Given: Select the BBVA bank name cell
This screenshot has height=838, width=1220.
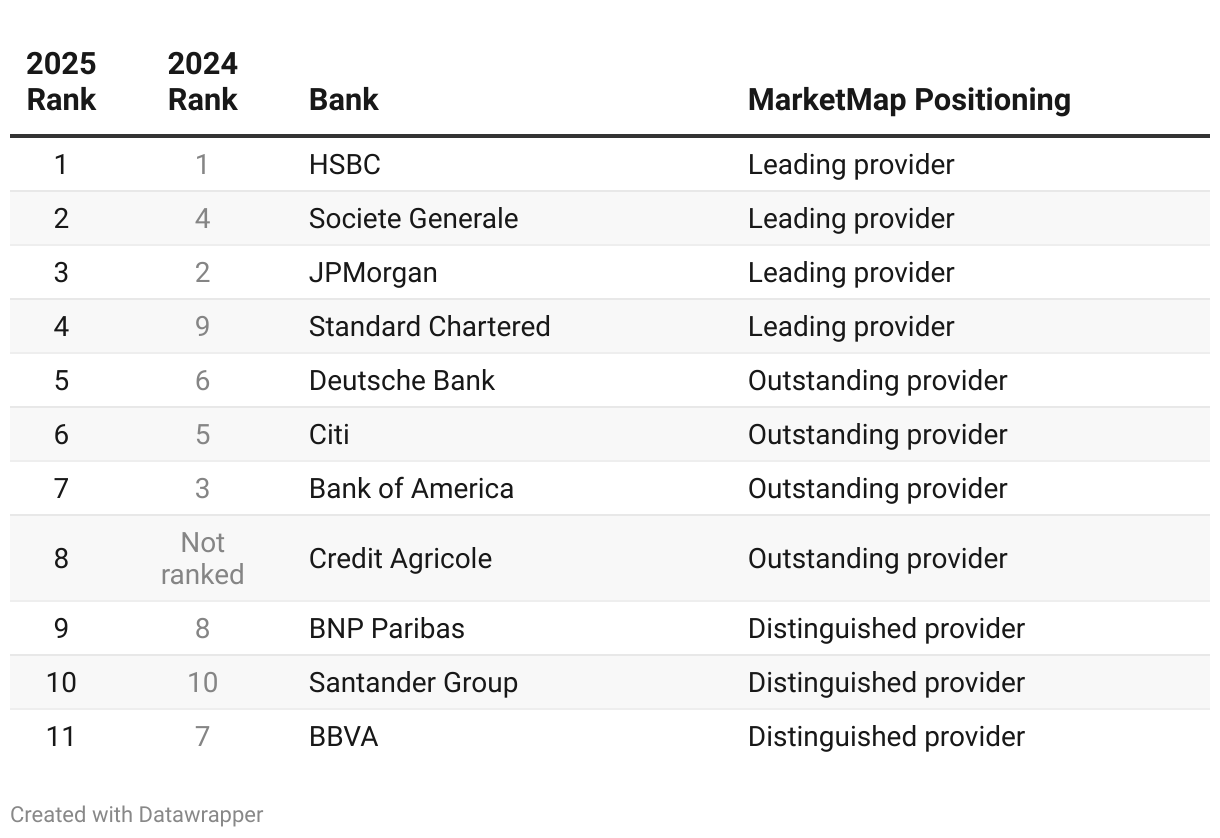Looking at the screenshot, I should click(x=343, y=737).
